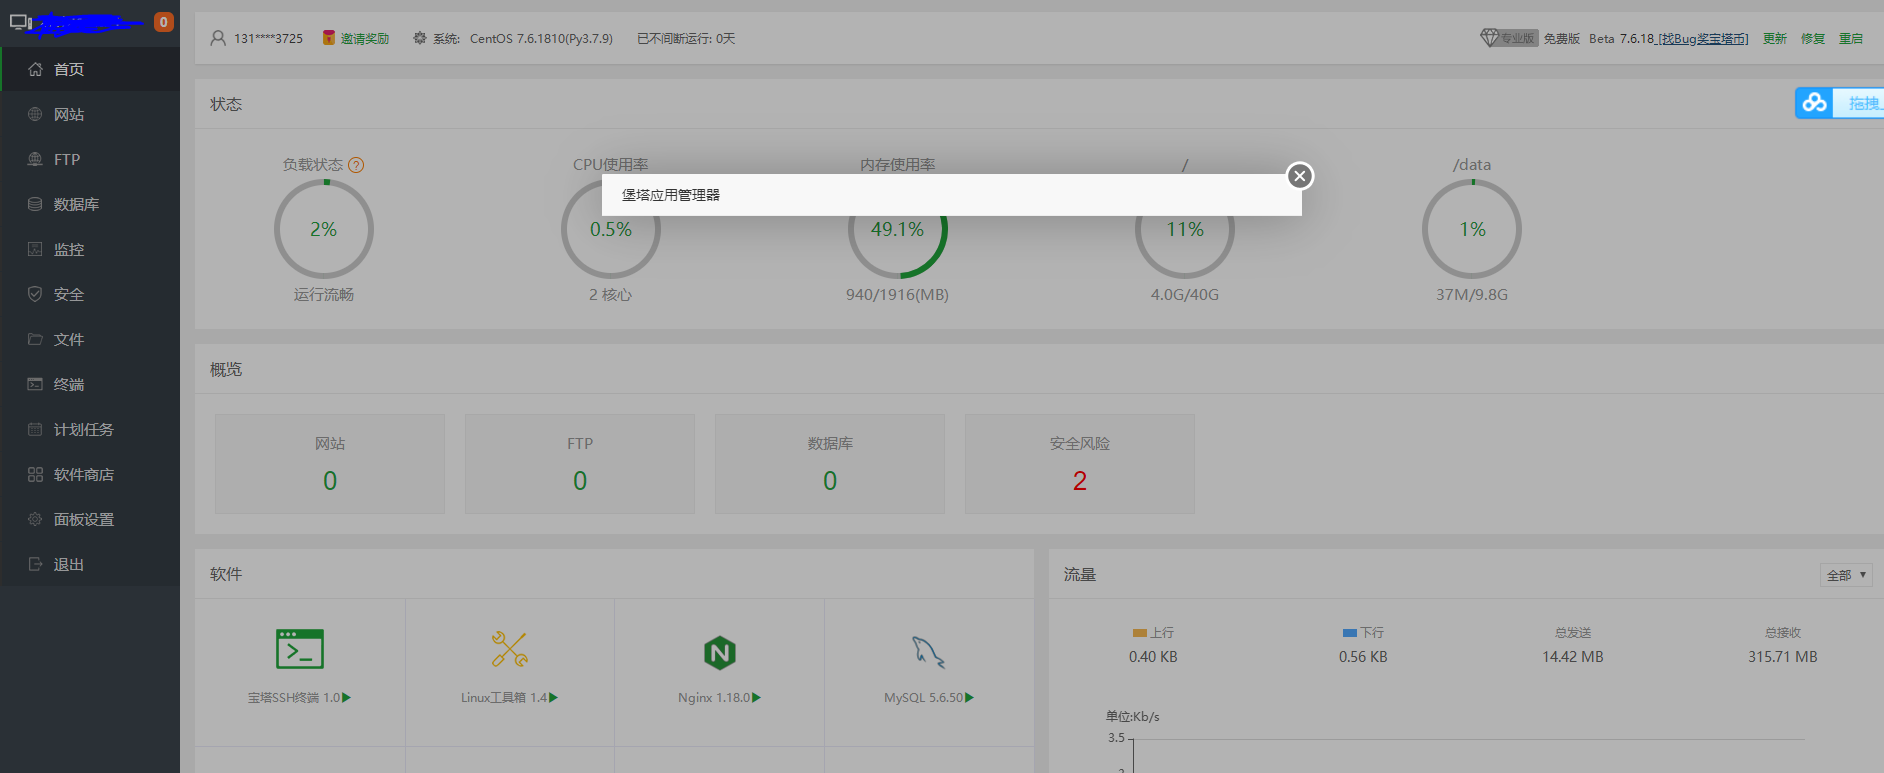Click the 下行 blue legend item

(1363, 633)
